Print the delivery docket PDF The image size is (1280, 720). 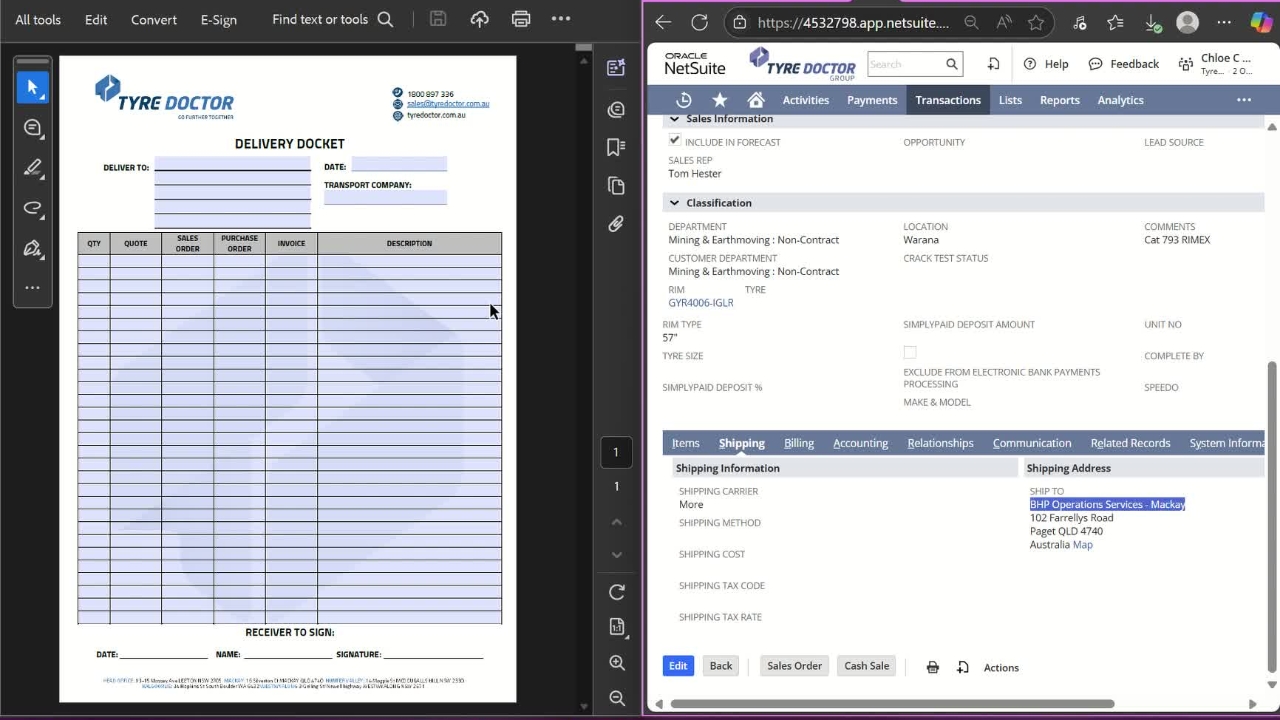point(520,19)
